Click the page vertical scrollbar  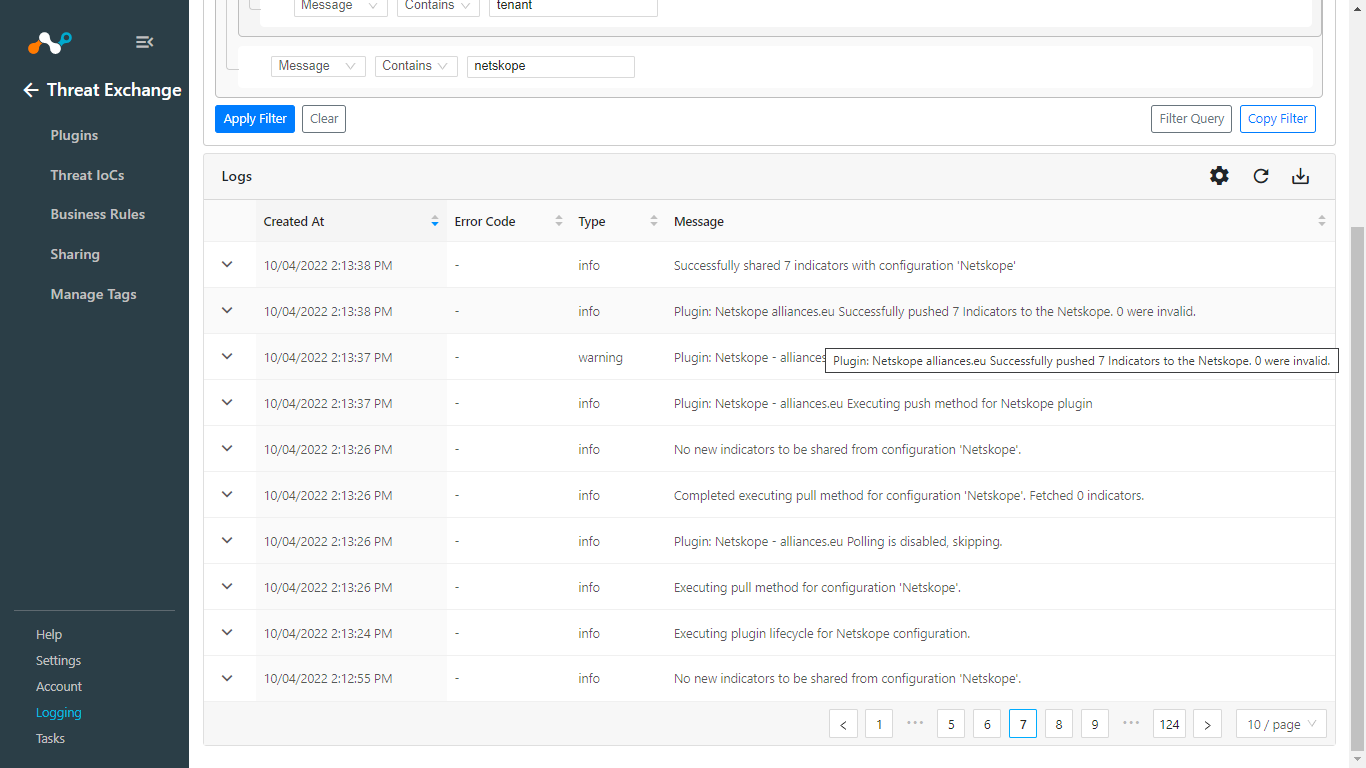click(x=1357, y=490)
